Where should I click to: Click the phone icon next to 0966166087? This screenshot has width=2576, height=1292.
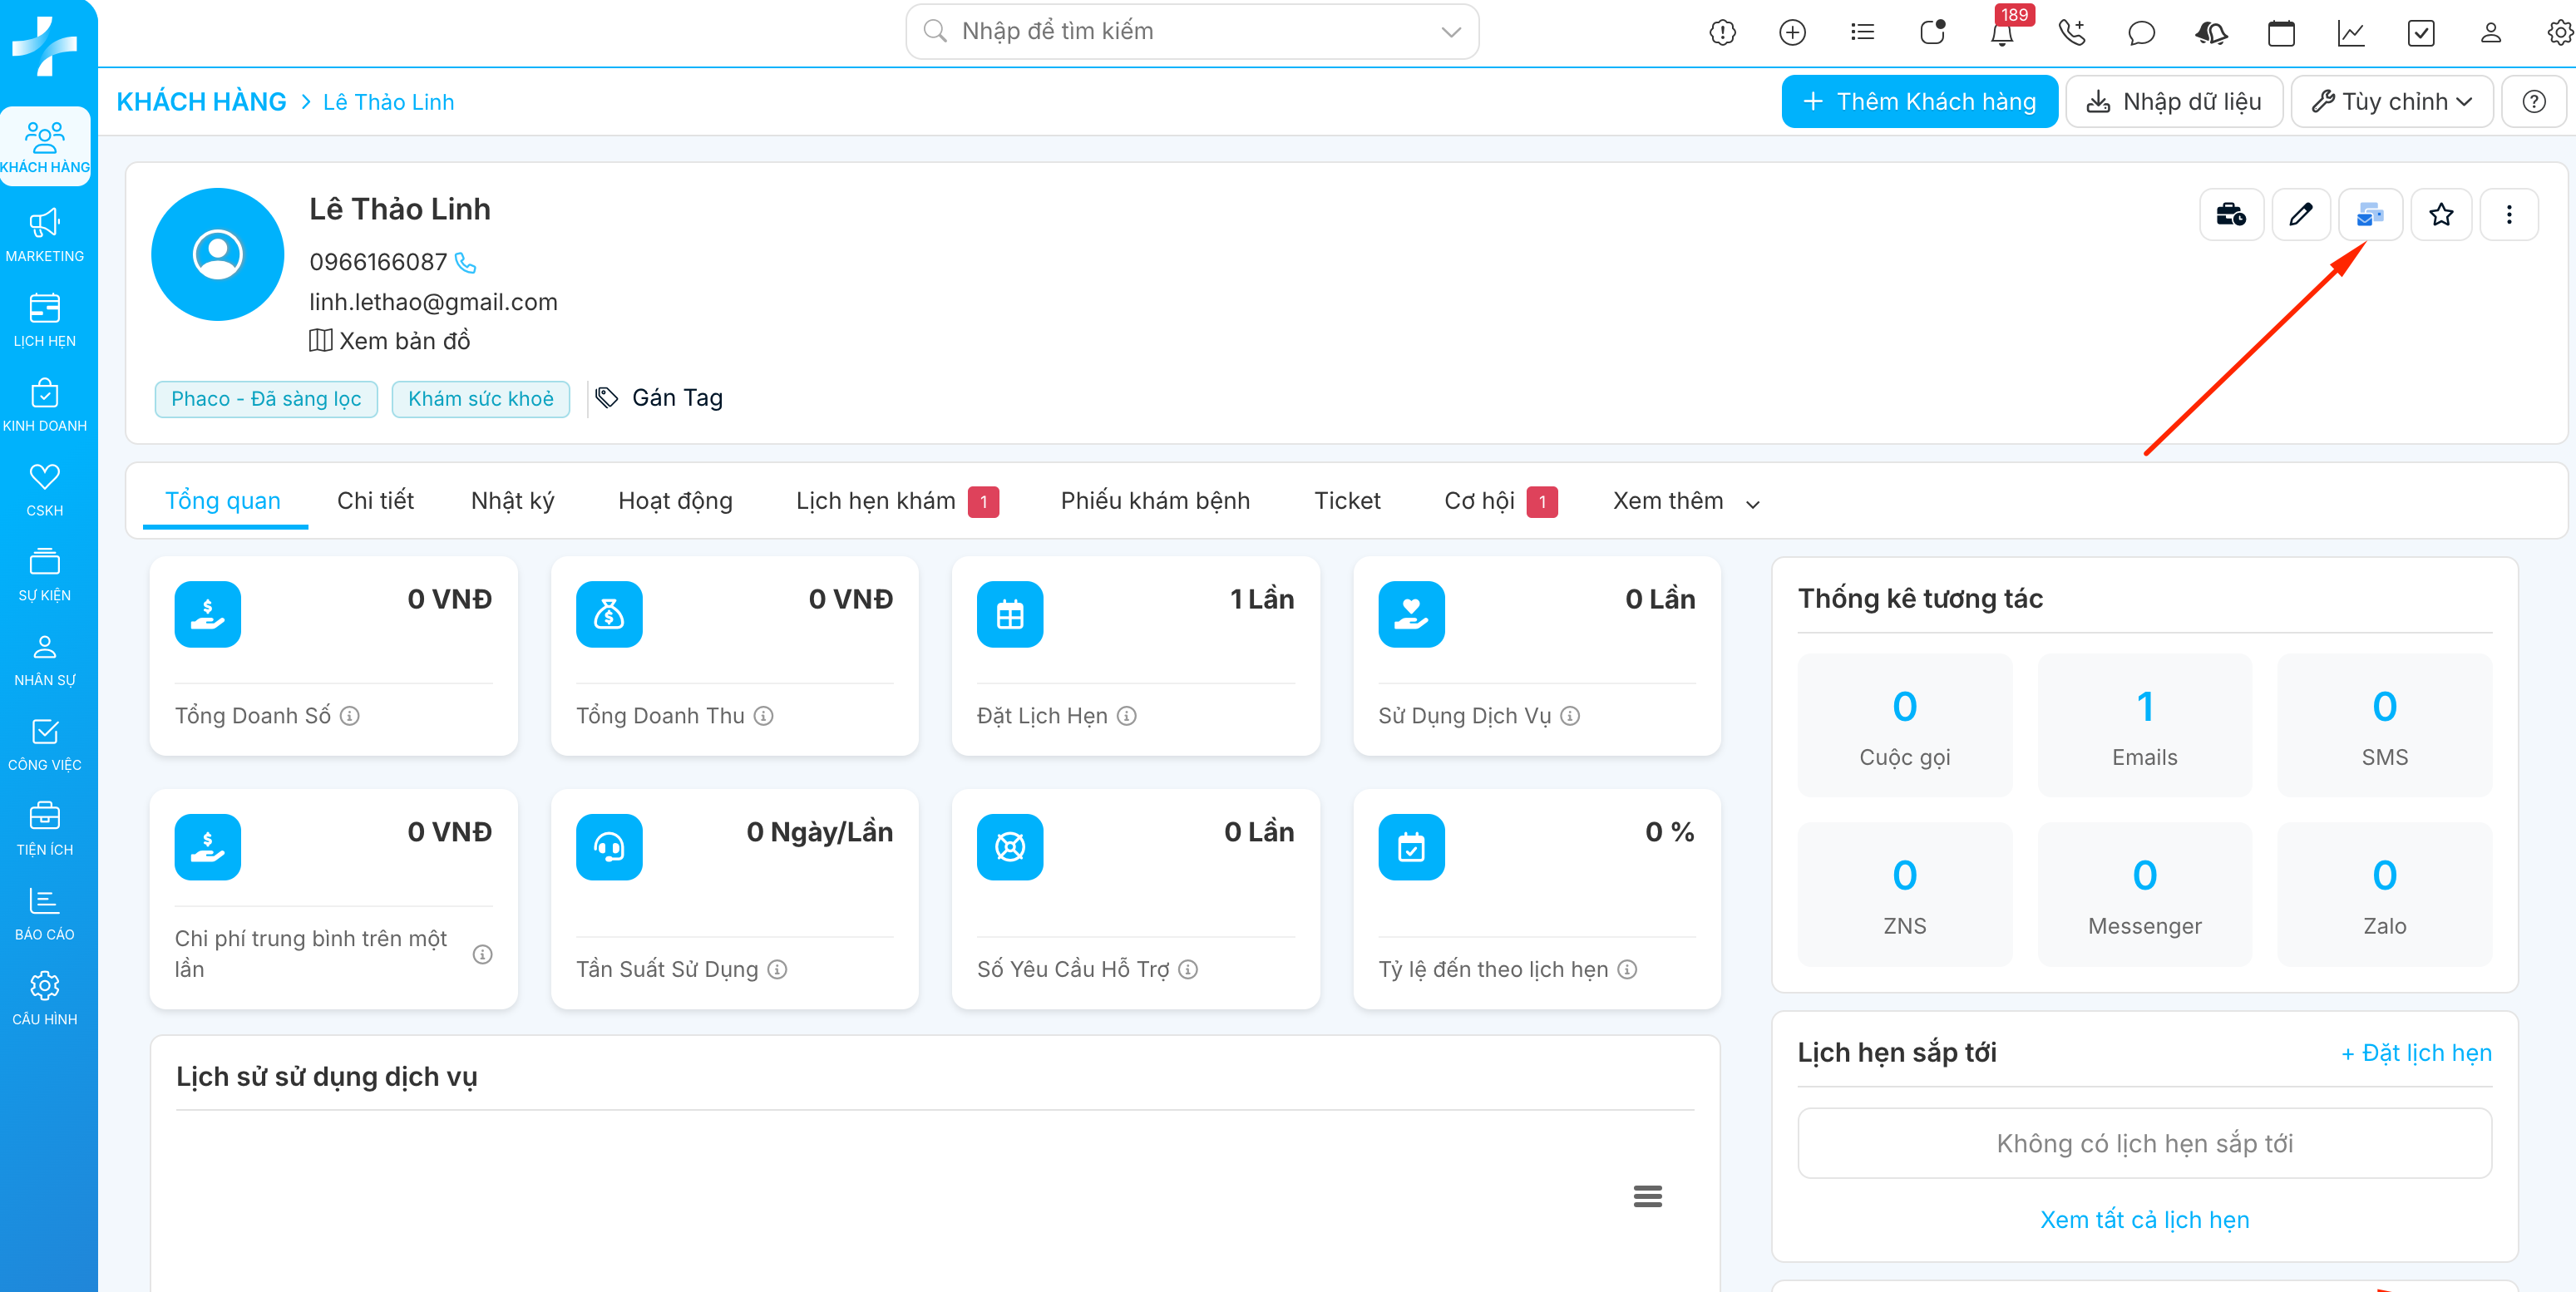click(x=466, y=263)
